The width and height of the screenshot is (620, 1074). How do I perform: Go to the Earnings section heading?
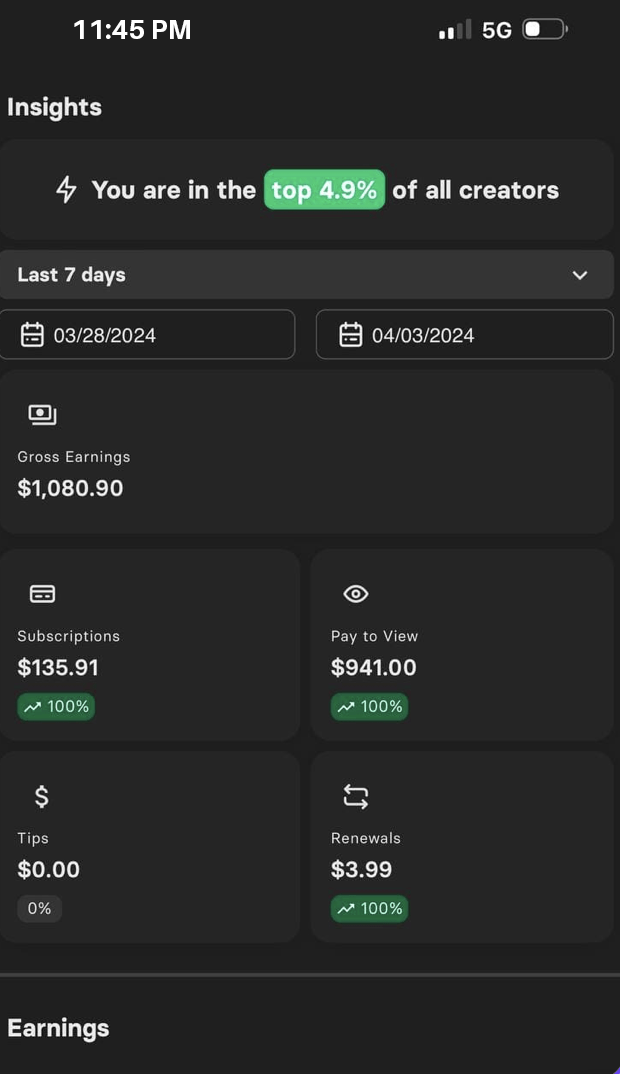[x=58, y=1028]
